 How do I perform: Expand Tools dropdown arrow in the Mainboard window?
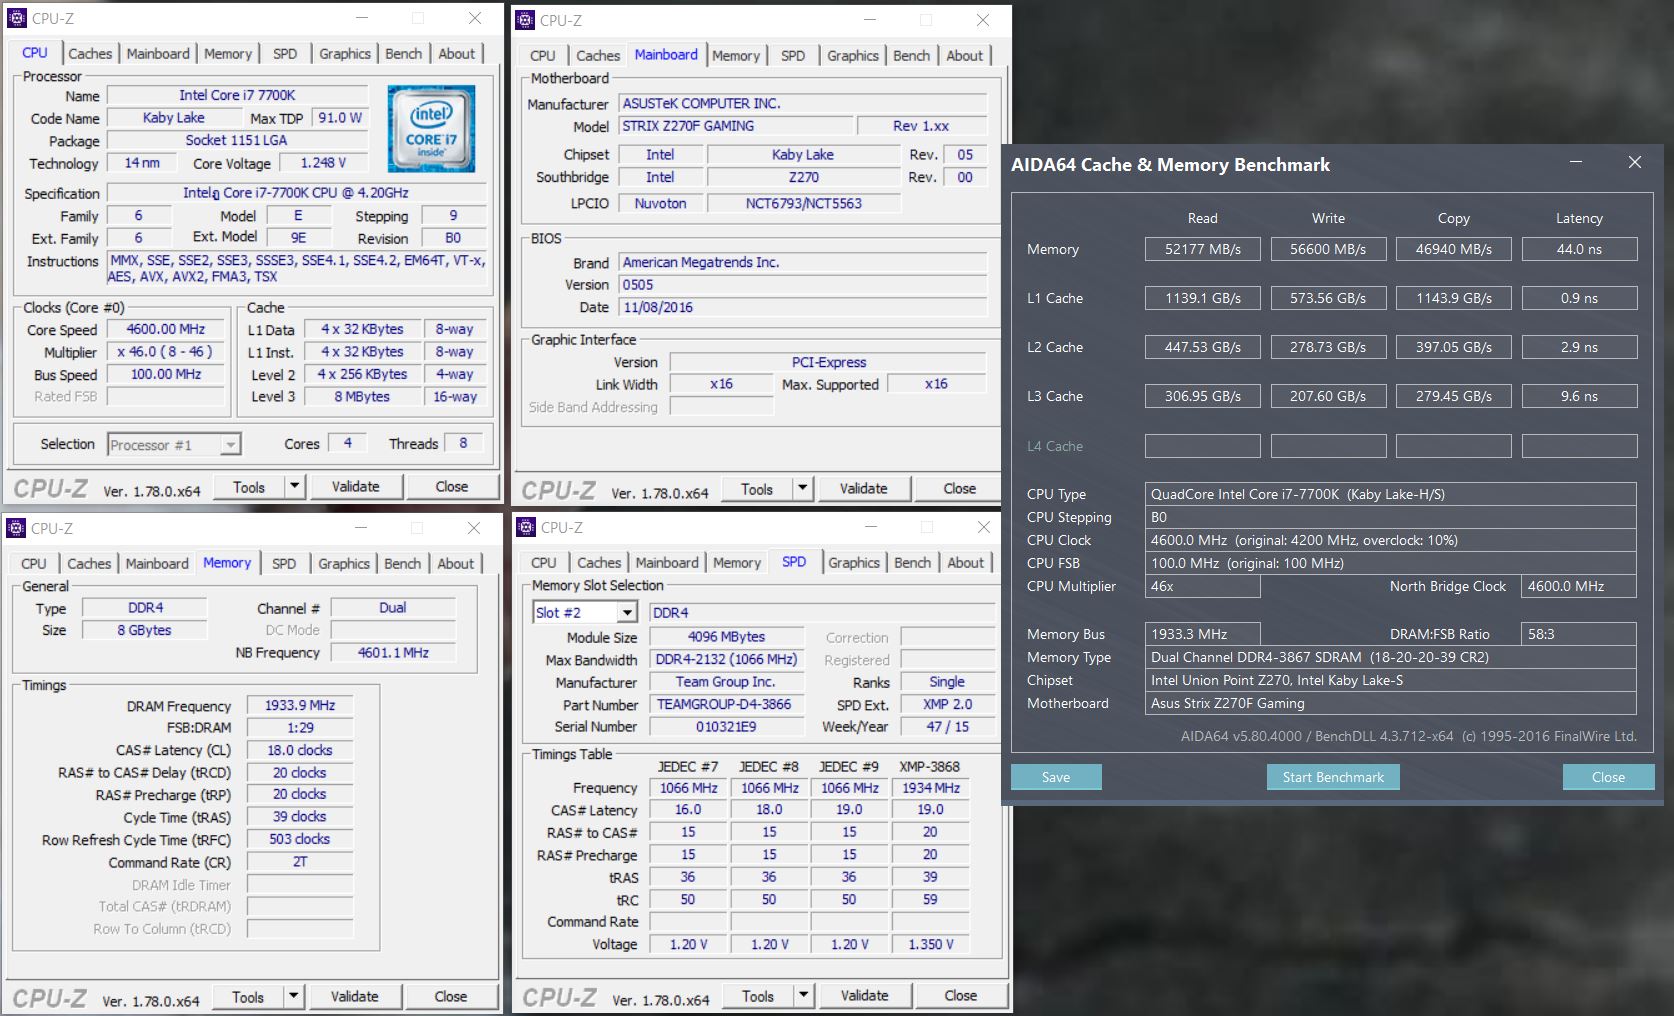click(x=802, y=488)
